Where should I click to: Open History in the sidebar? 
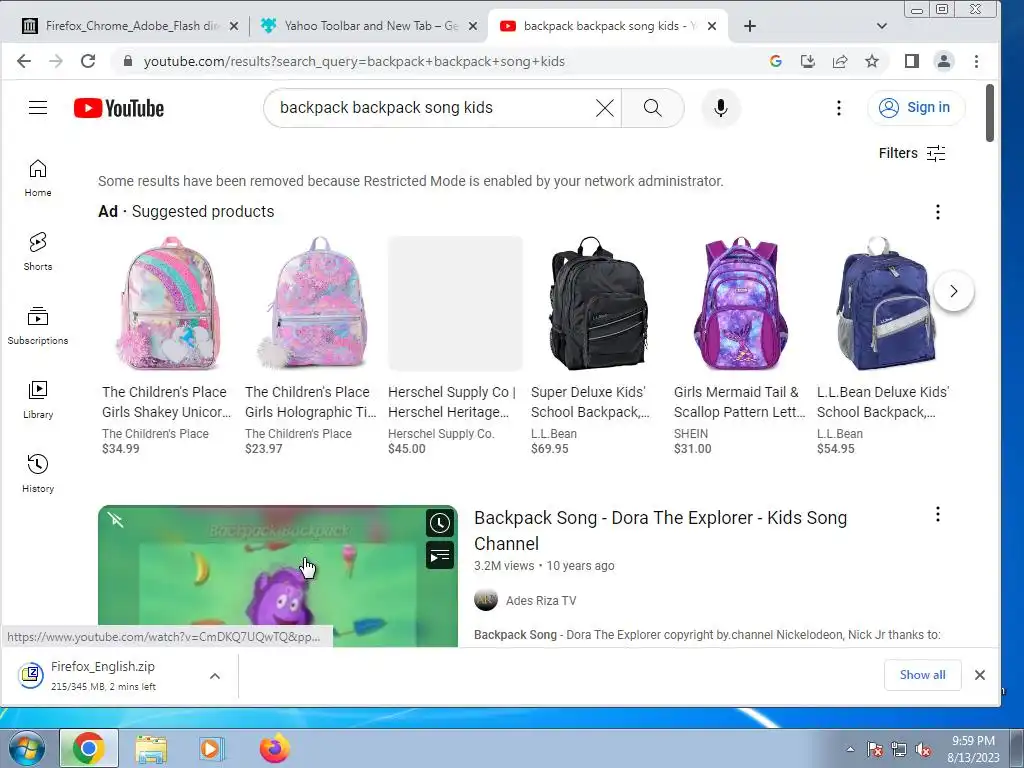click(x=38, y=473)
